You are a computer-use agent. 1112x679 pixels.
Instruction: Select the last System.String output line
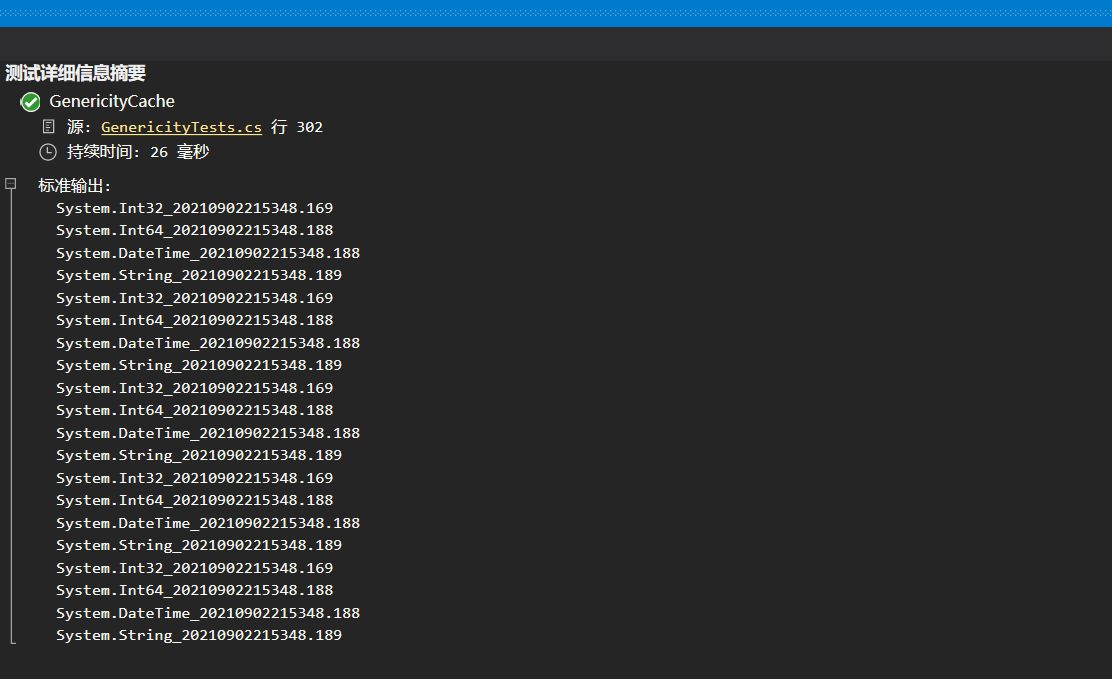[x=198, y=635]
